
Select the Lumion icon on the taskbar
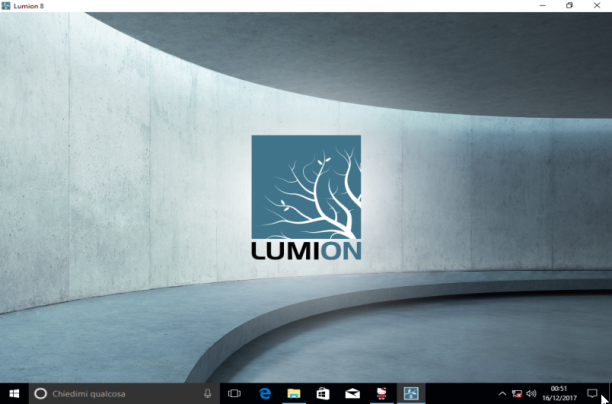[x=411, y=393]
